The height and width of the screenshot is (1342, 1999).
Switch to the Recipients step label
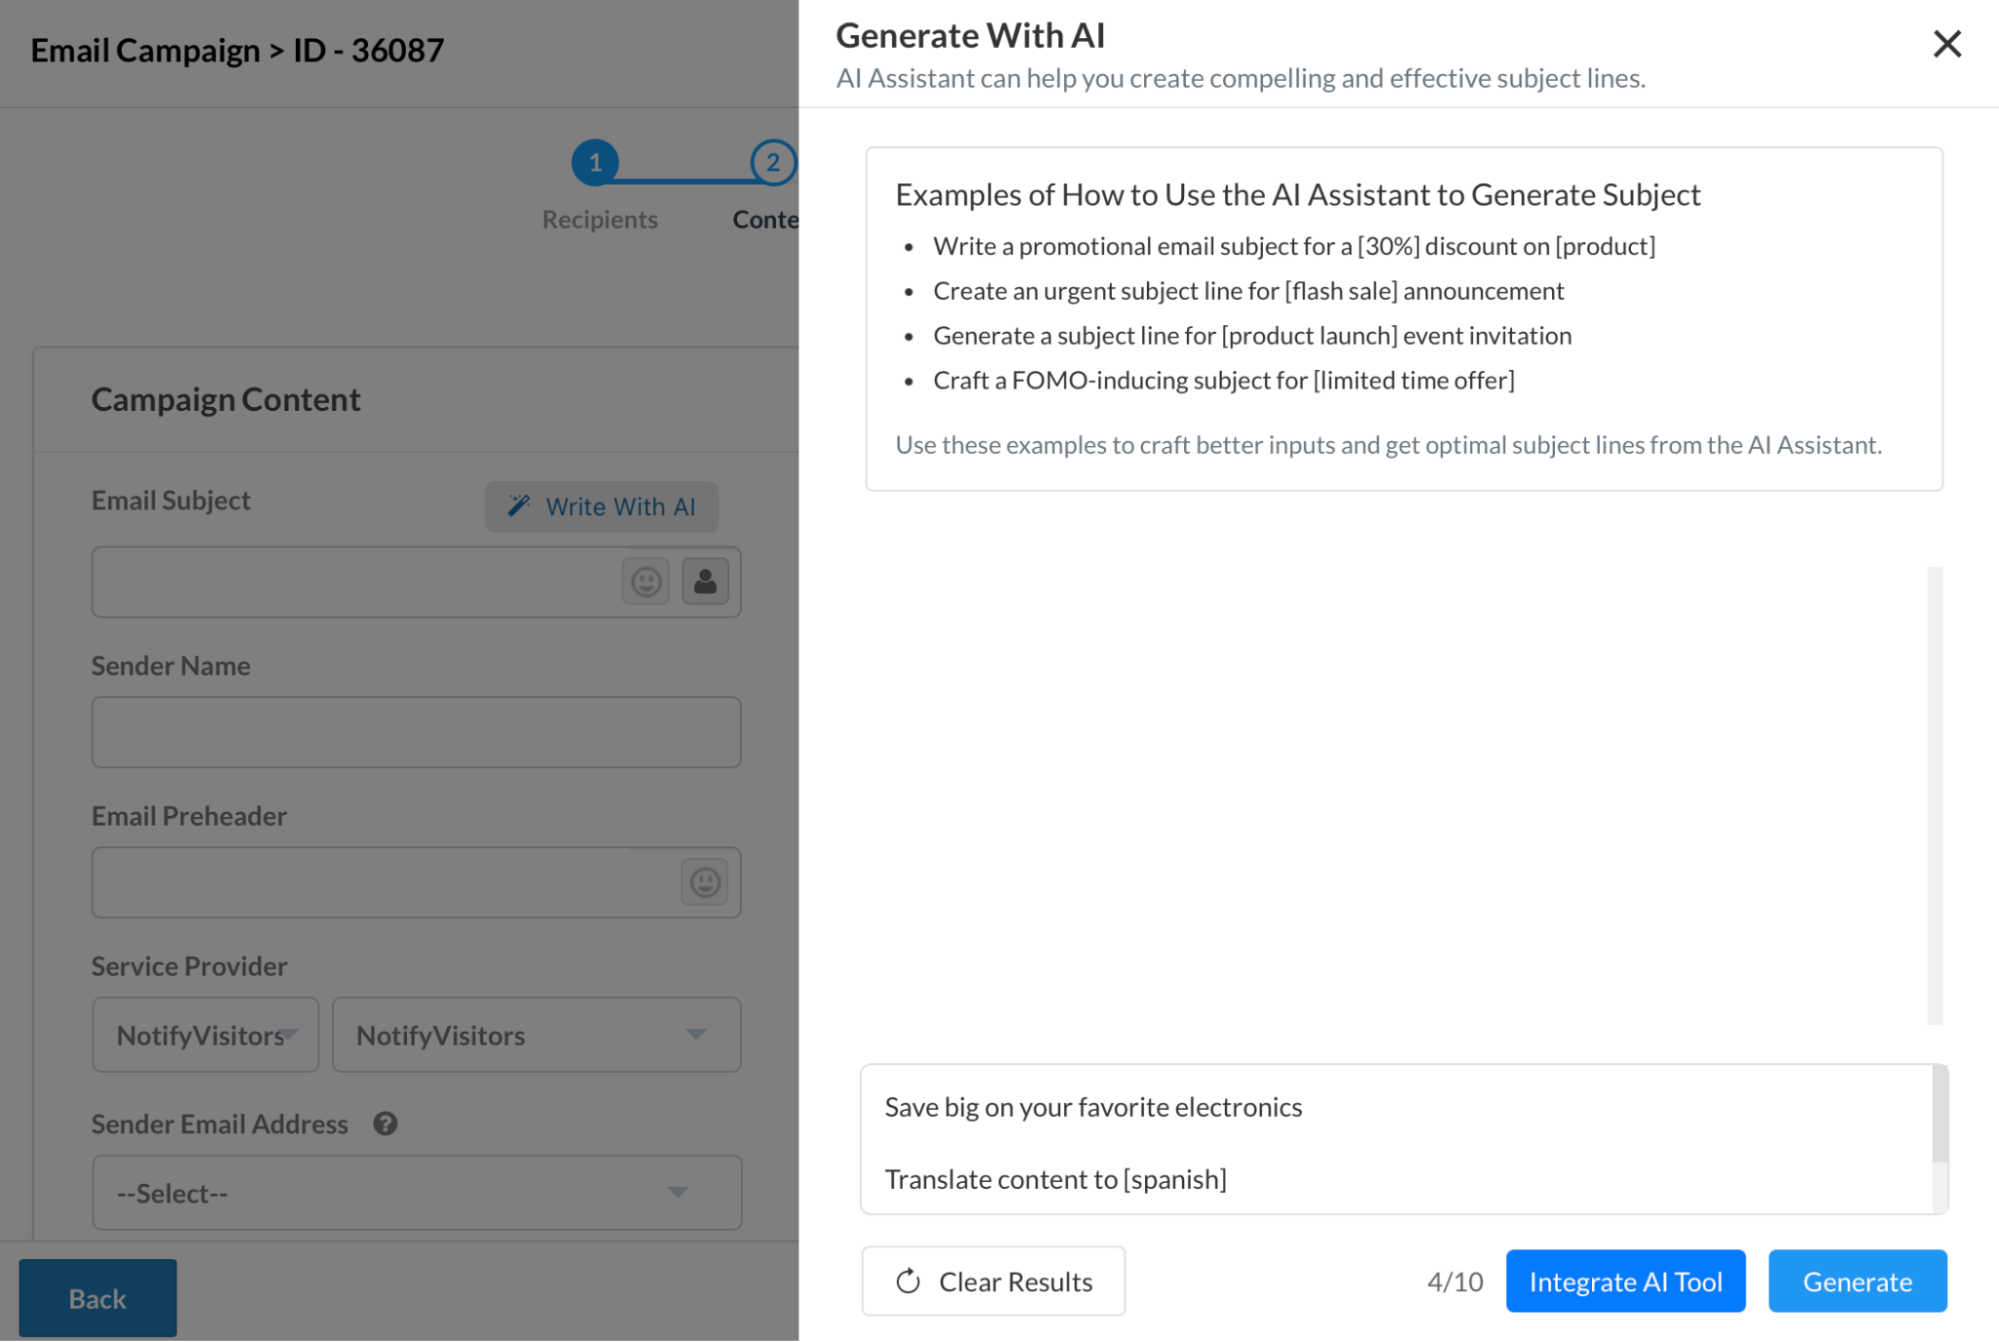pyautogui.click(x=599, y=220)
